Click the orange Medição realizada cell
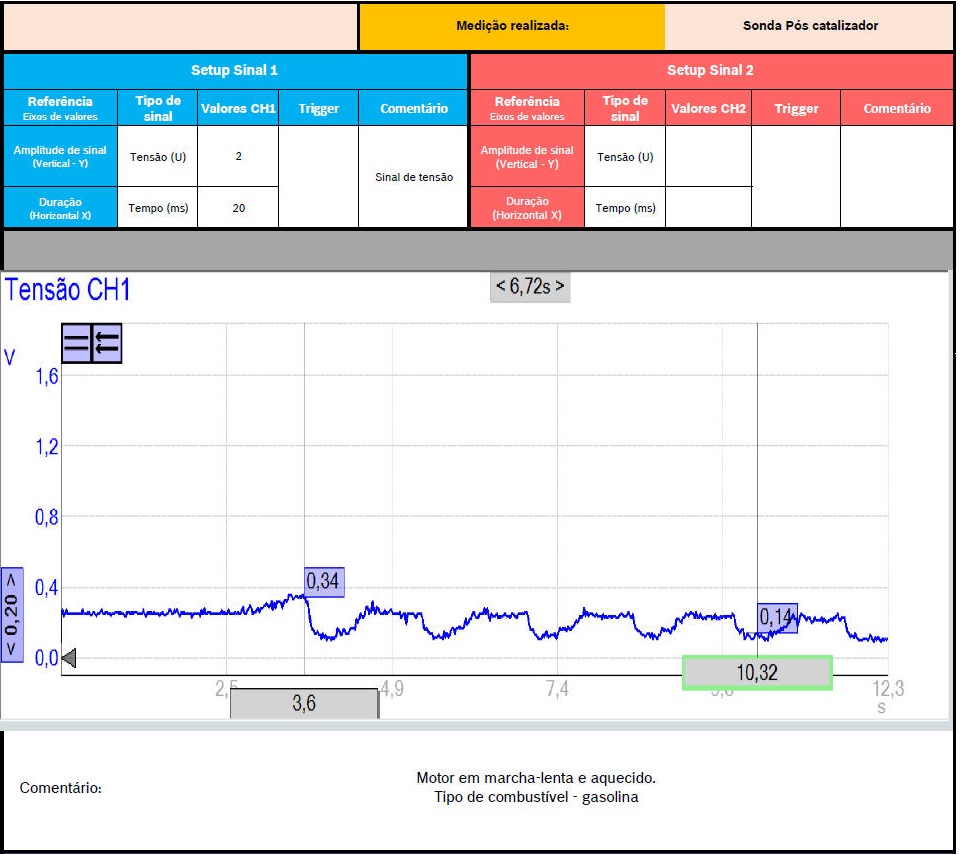 512,26
